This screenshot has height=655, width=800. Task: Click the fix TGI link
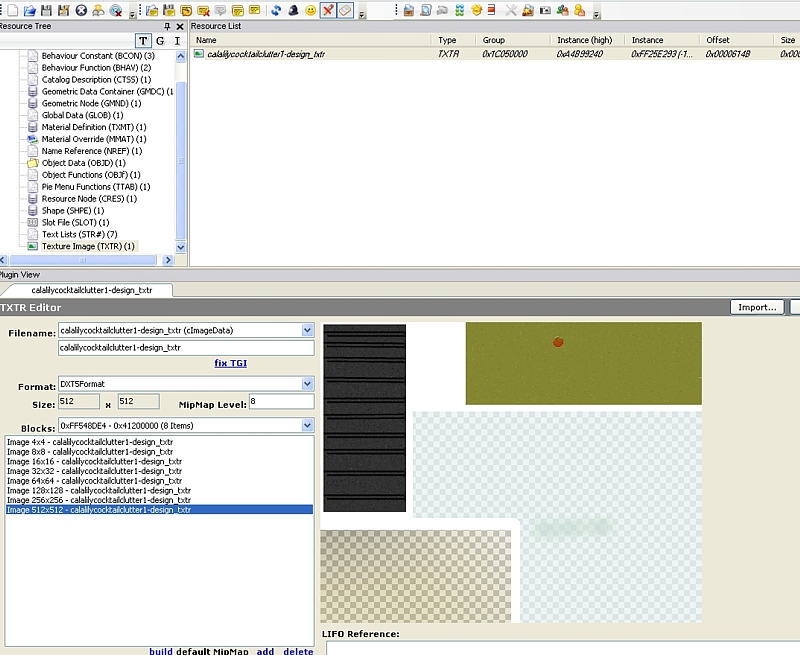click(230, 363)
